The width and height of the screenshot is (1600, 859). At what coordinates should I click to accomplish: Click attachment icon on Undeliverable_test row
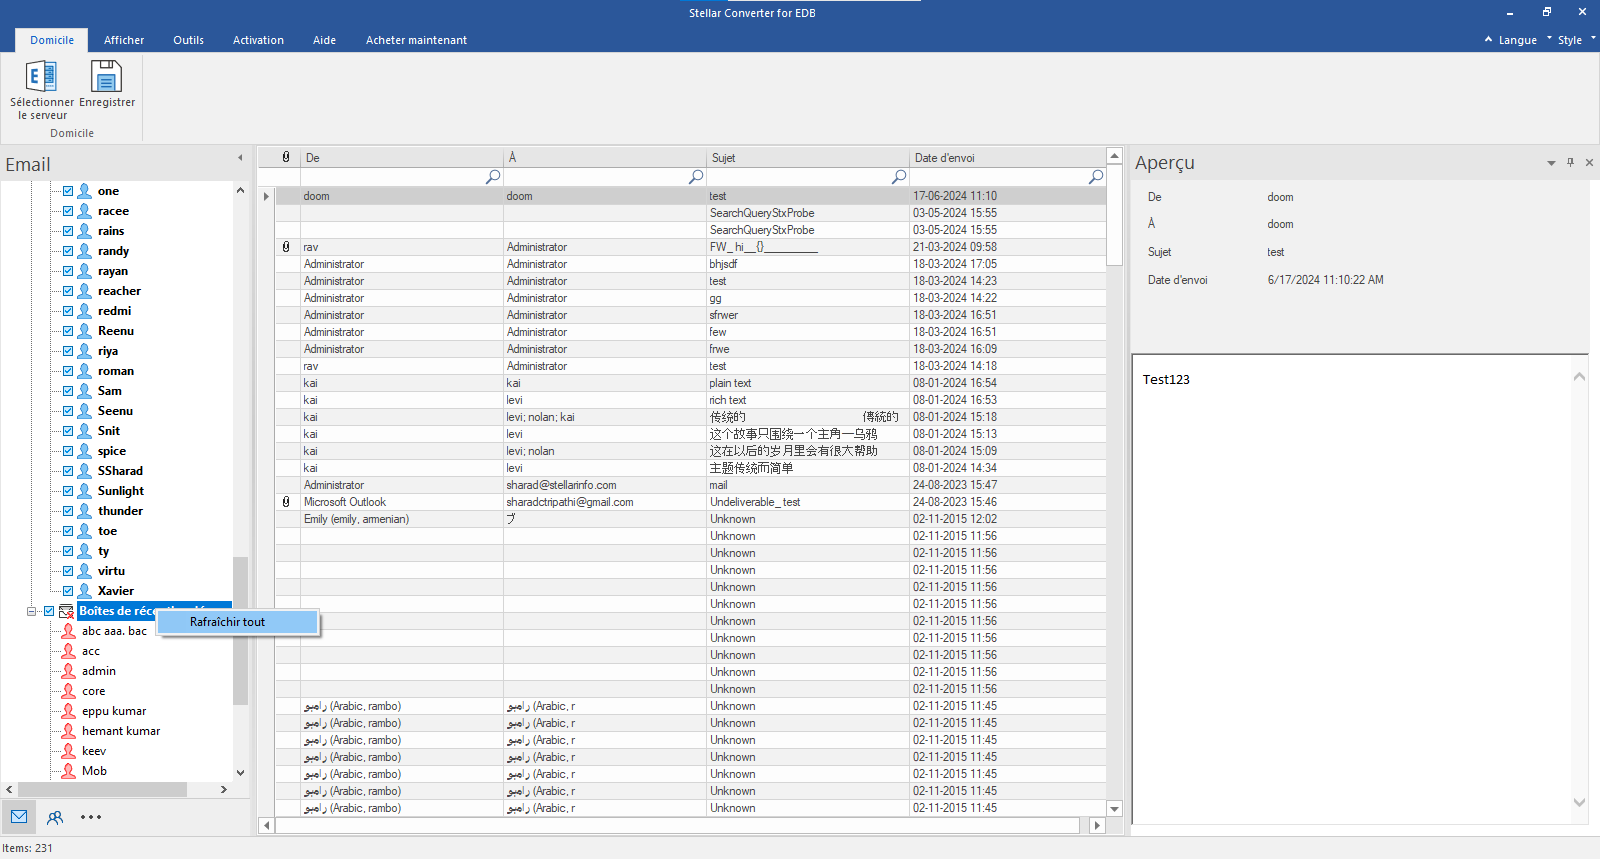tap(286, 502)
